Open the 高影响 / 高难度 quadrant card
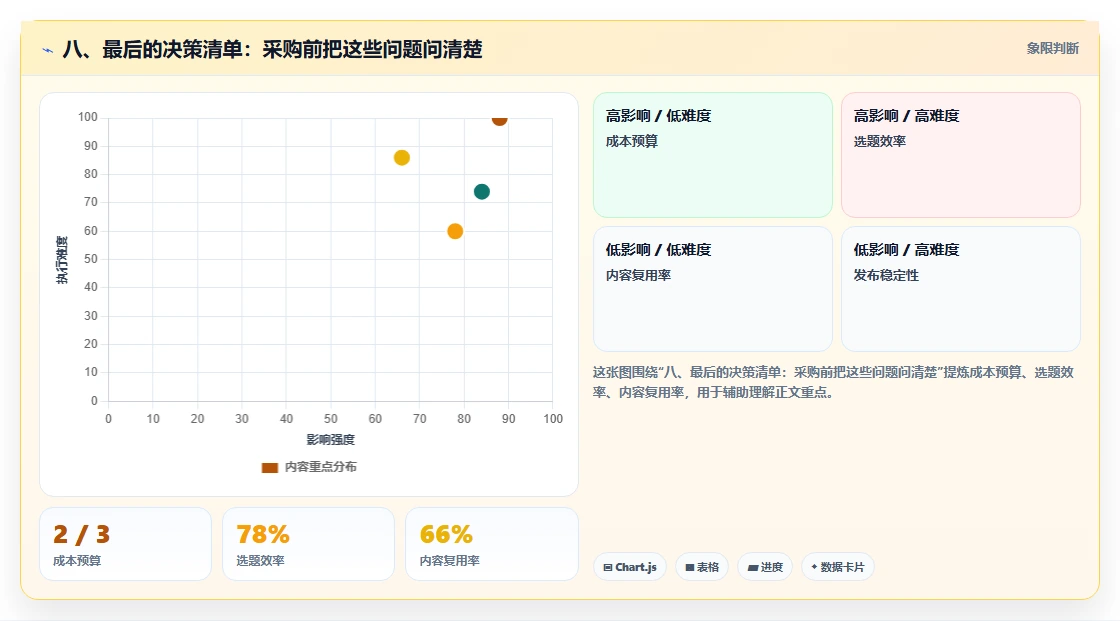1120x621 pixels. pyautogui.click(x=961, y=155)
